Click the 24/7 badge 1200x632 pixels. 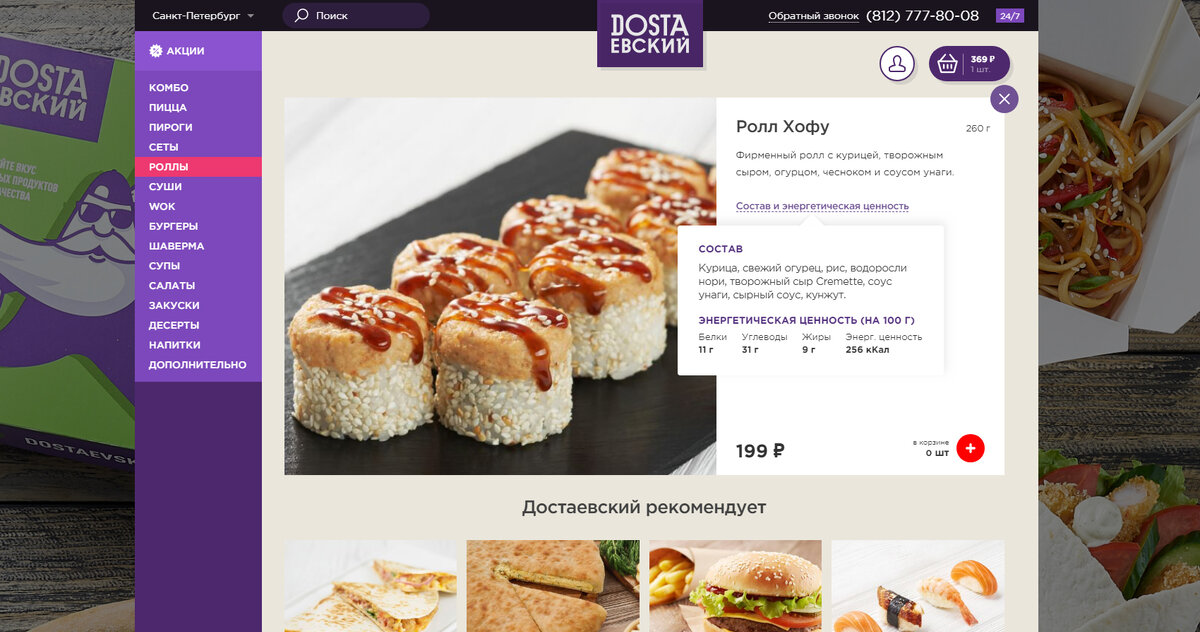click(1010, 16)
